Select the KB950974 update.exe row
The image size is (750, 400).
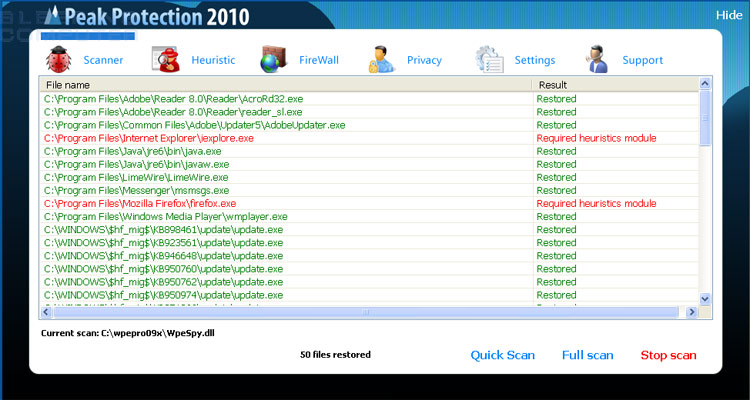(x=369, y=295)
